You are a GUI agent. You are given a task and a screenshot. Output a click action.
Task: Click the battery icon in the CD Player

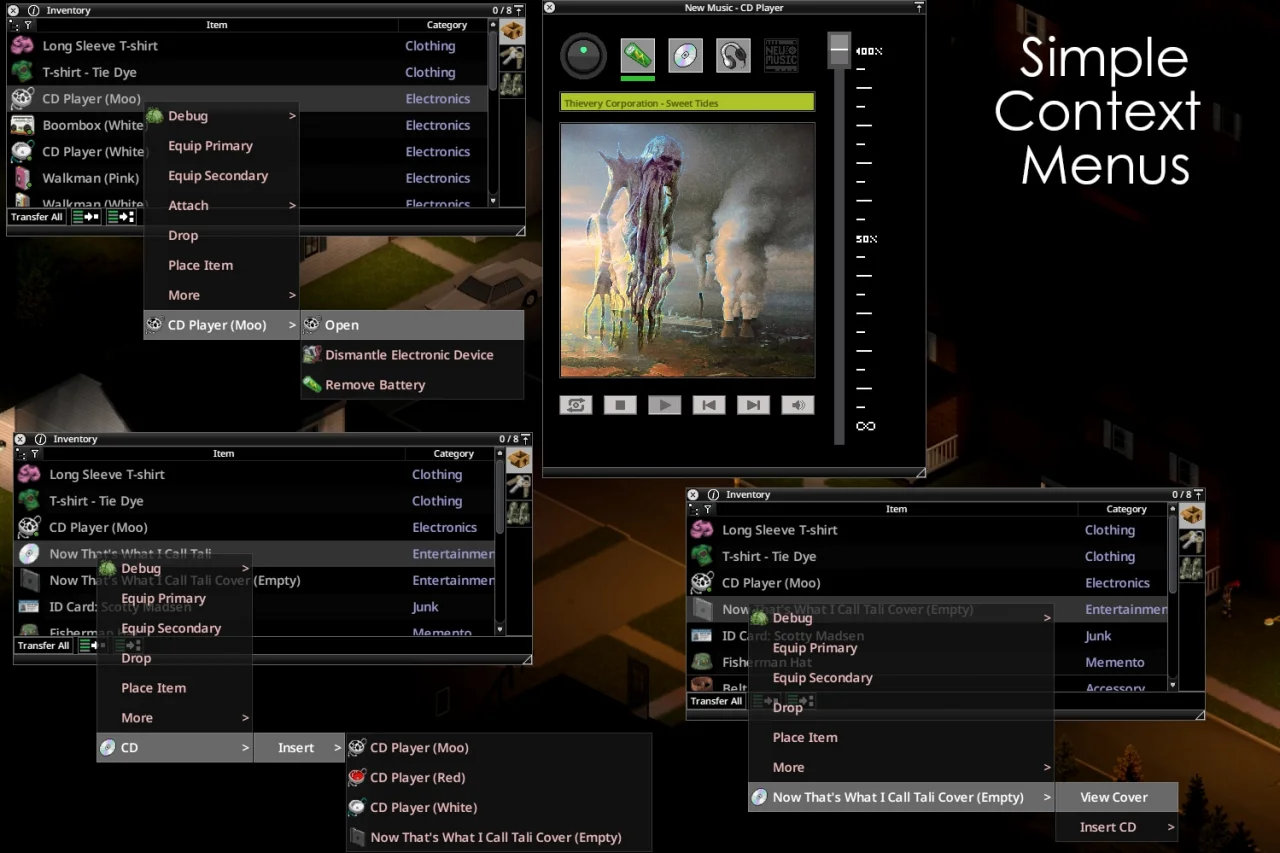click(x=637, y=56)
